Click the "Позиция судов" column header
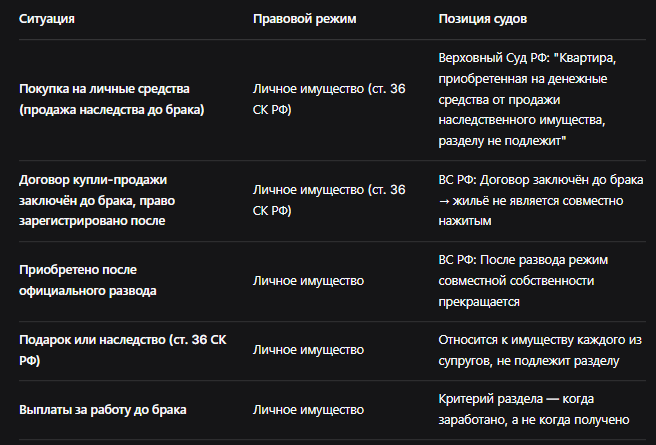Image resolution: width=656 pixels, height=445 pixels. tap(483, 19)
